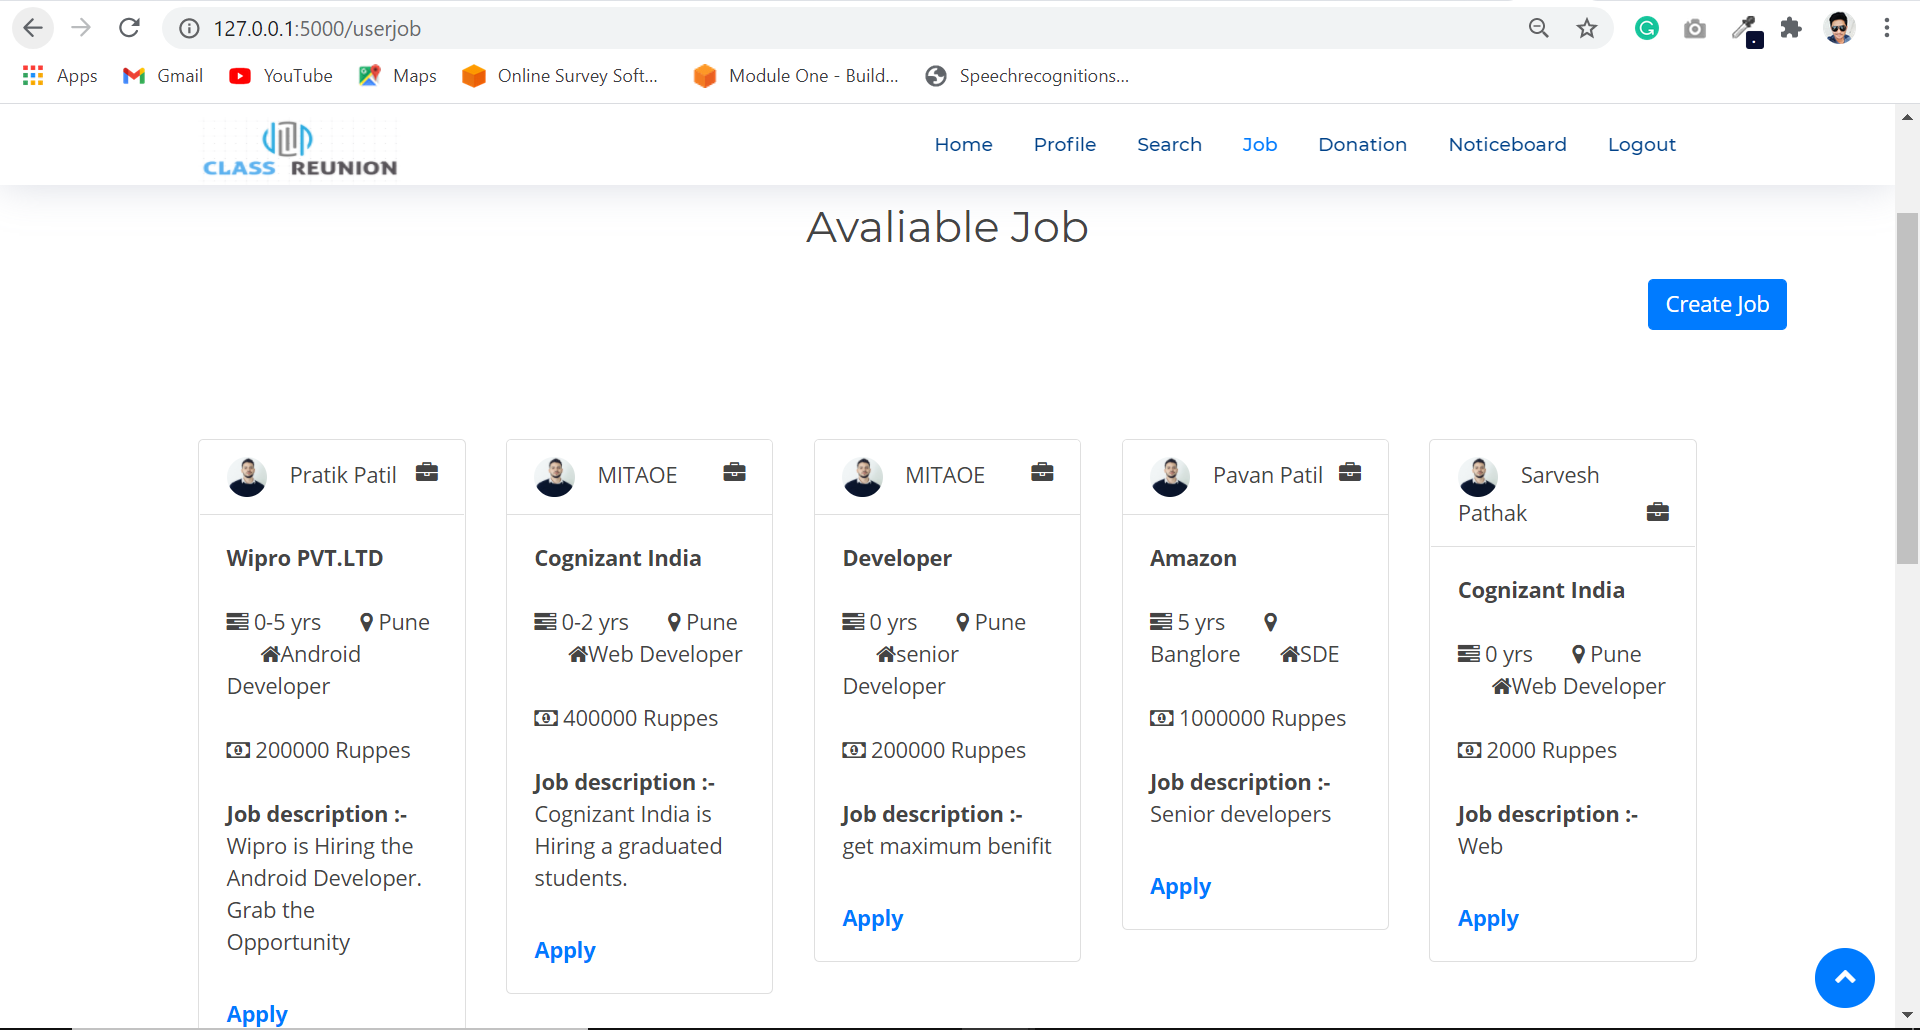Click Sarvesh Pathak's avatar picture
This screenshot has width=1920, height=1030.
point(1478,477)
